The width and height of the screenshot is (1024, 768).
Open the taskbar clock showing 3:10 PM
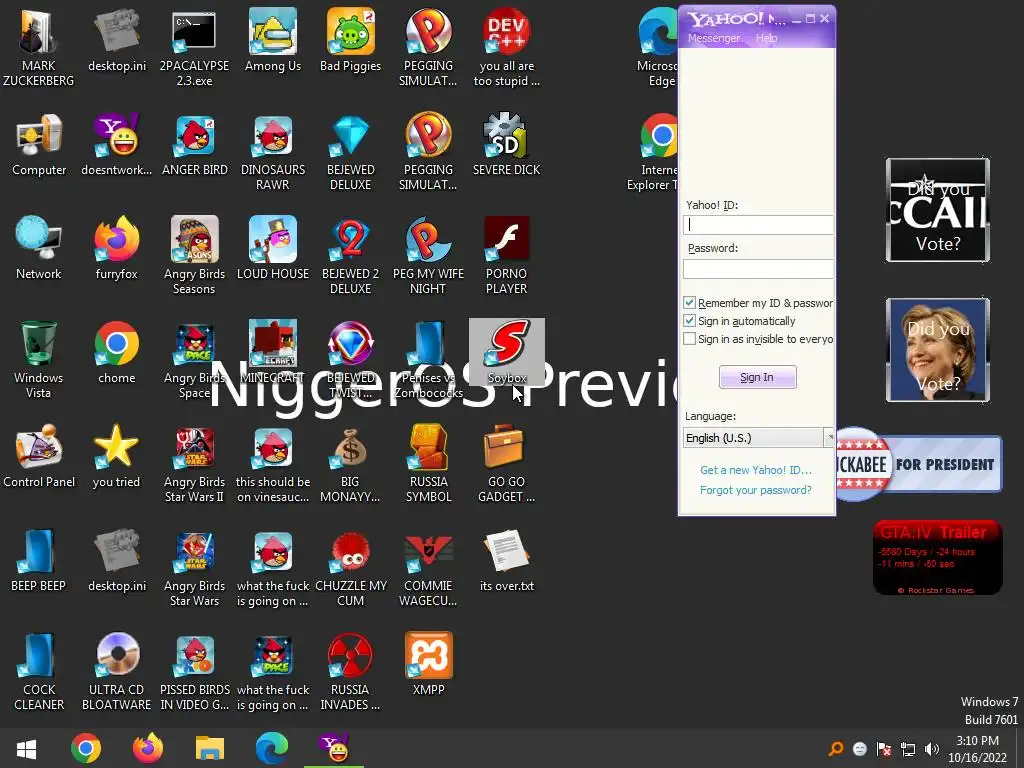tap(978, 749)
